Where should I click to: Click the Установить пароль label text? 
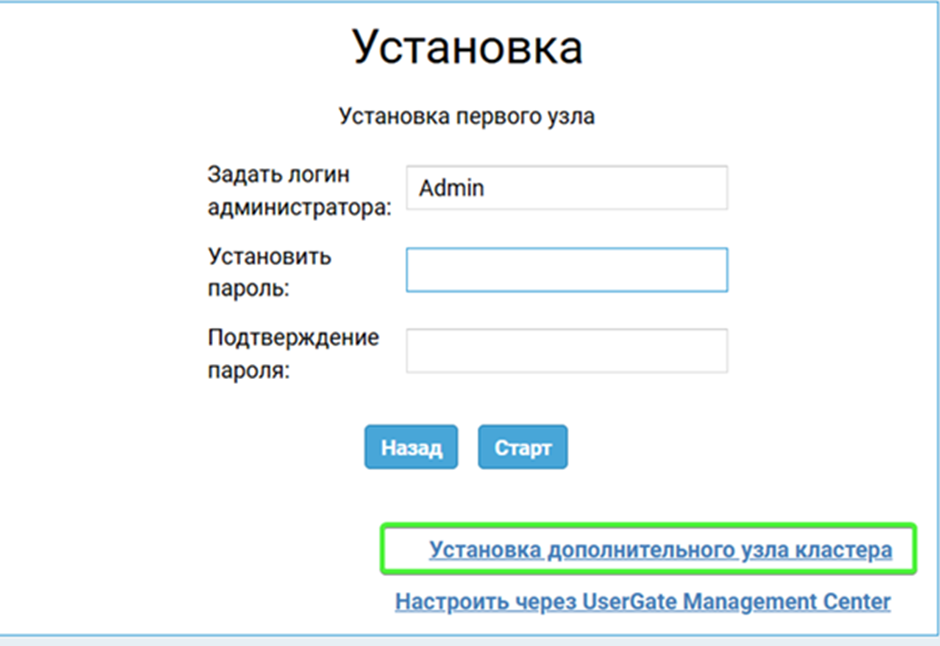click(270, 272)
